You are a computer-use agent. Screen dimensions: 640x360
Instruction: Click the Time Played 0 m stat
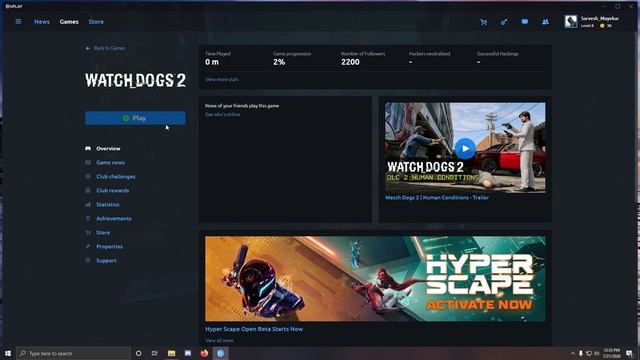218,59
